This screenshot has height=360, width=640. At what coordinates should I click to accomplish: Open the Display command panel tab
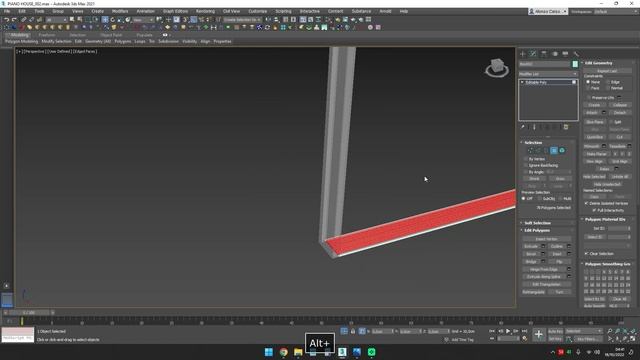(565, 54)
